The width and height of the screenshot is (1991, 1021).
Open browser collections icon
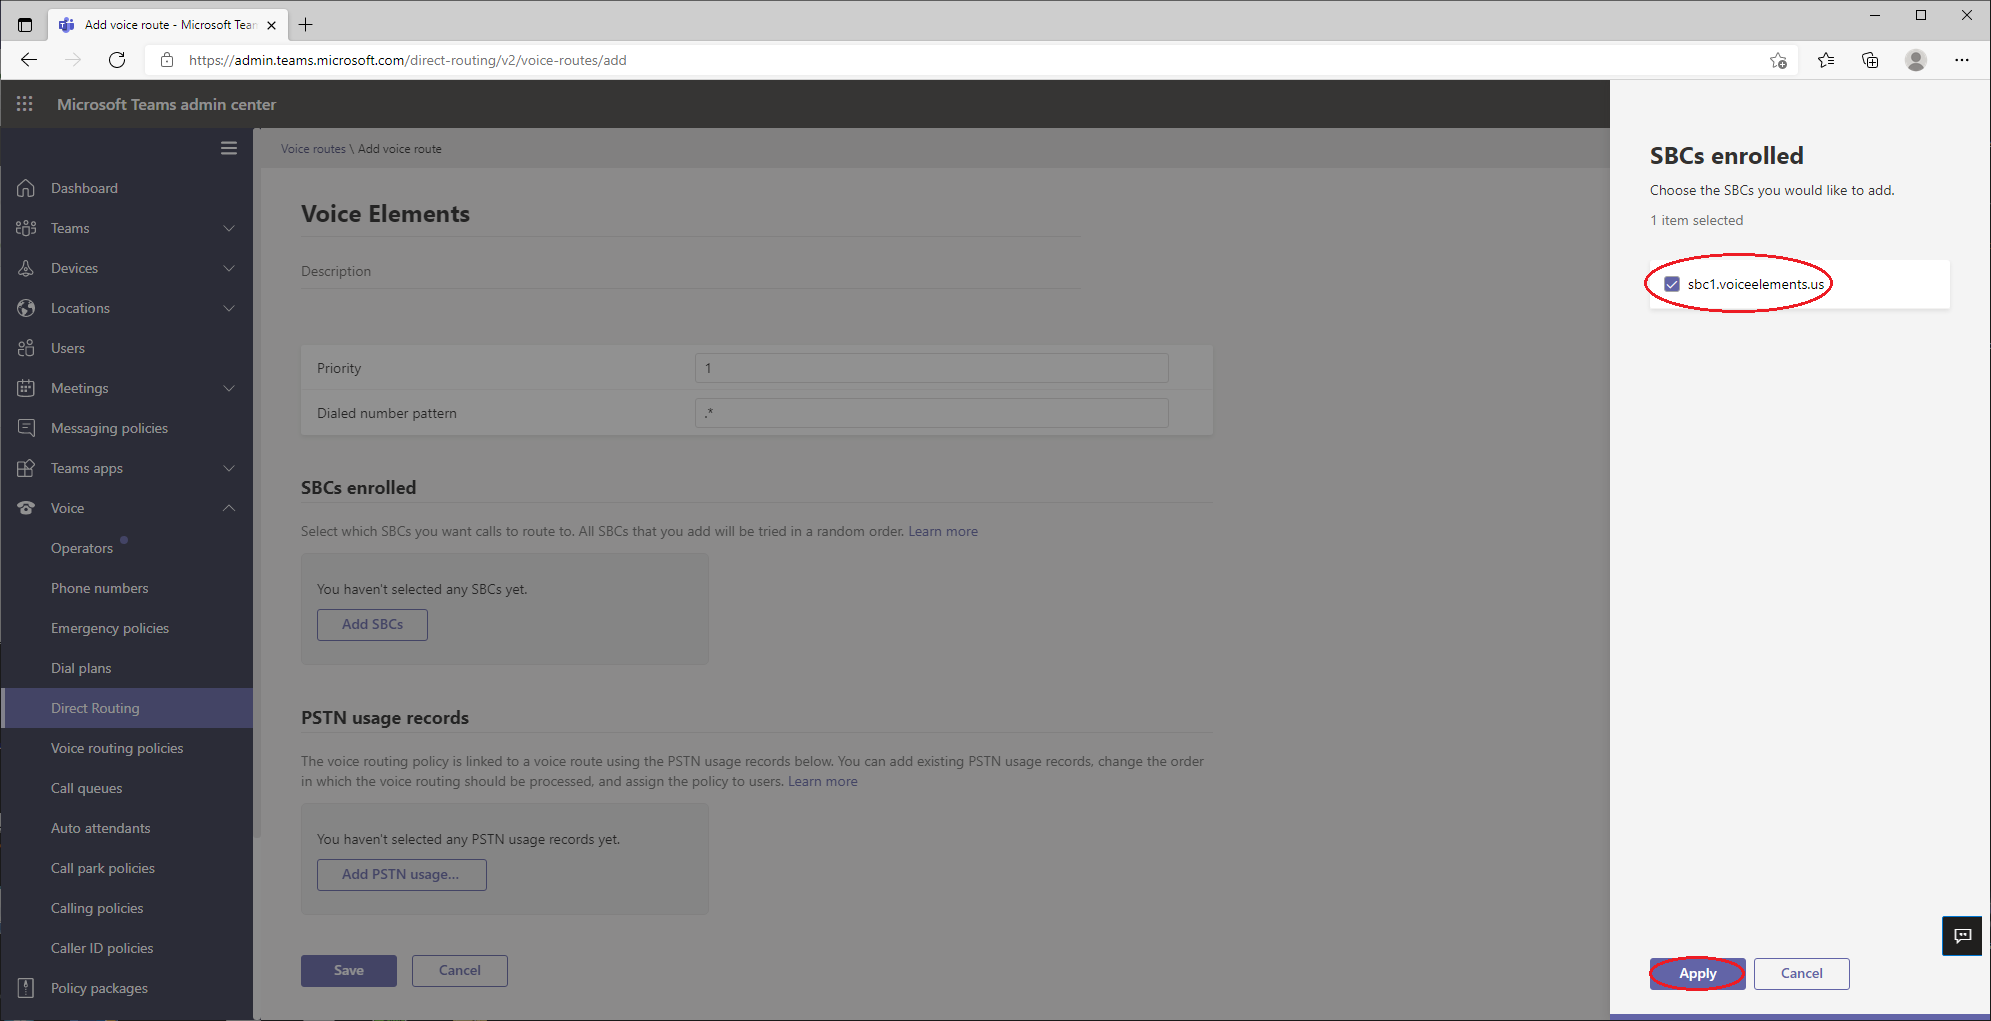click(x=1870, y=60)
